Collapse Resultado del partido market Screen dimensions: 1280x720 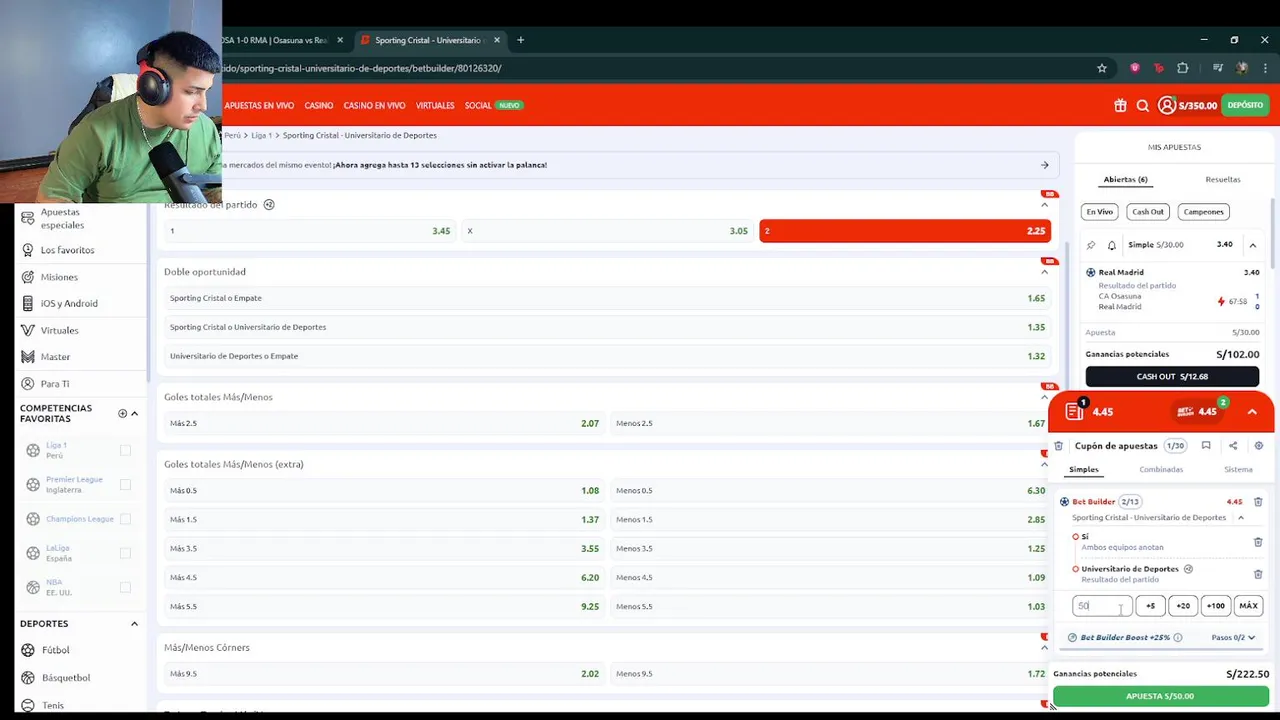click(x=1044, y=205)
